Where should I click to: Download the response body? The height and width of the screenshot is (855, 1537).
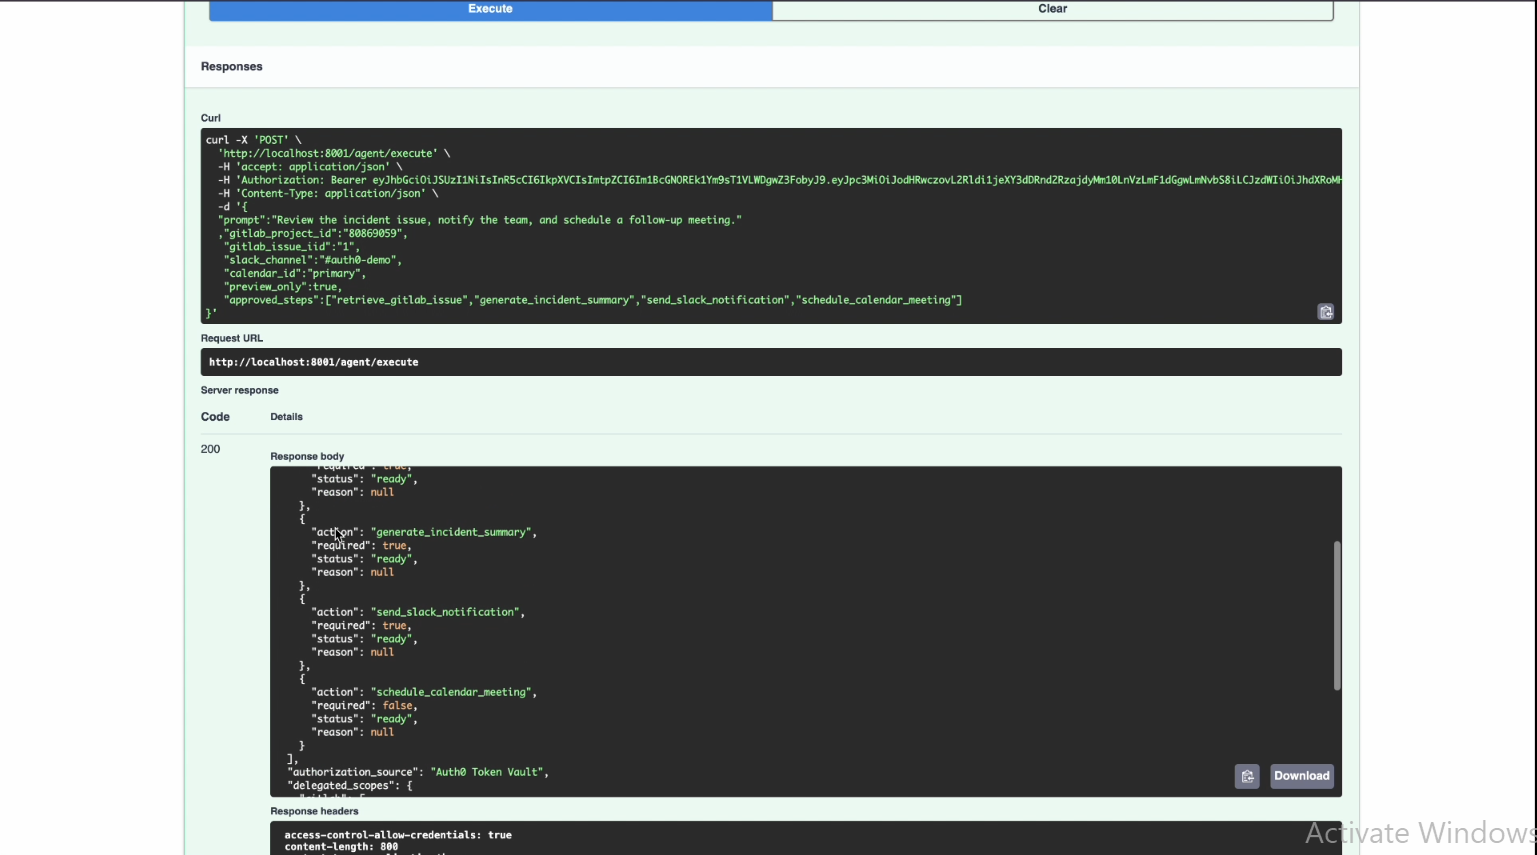click(1302, 776)
